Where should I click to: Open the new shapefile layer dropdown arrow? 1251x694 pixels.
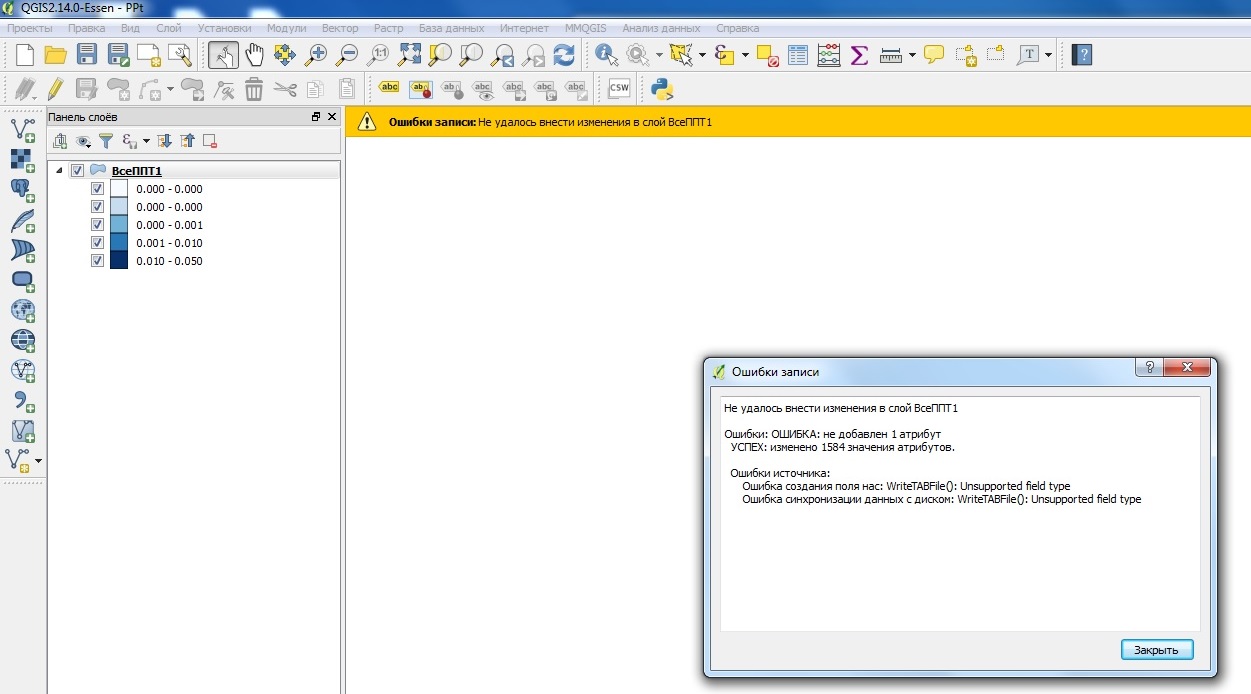(38, 461)
